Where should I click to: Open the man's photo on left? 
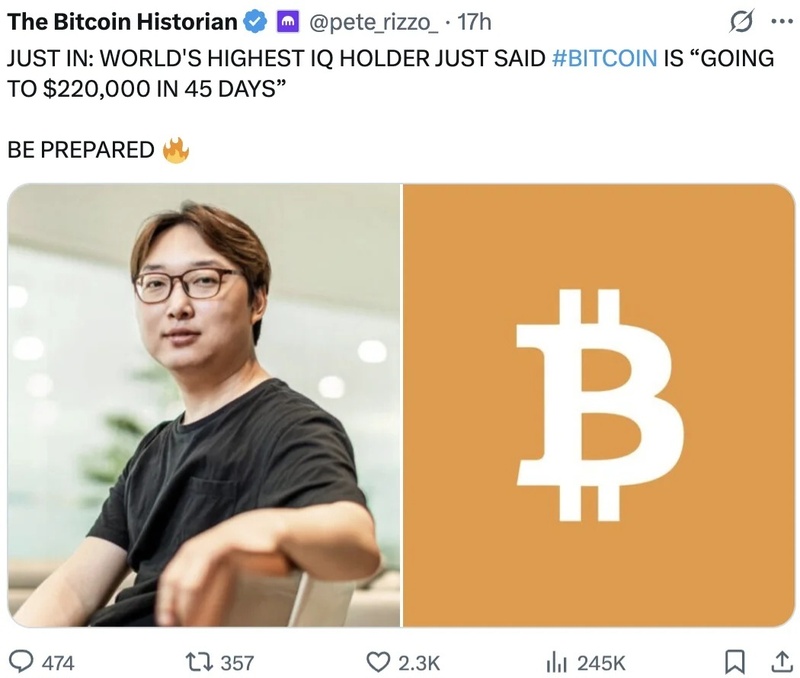pos(204,405)
